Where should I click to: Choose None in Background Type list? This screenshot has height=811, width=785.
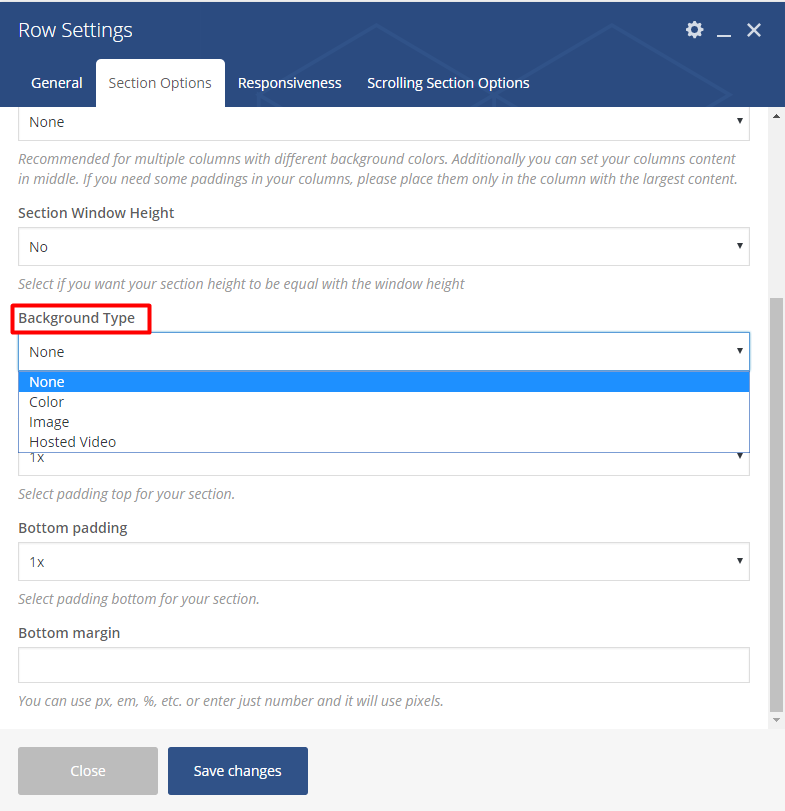tap(384, 382)
